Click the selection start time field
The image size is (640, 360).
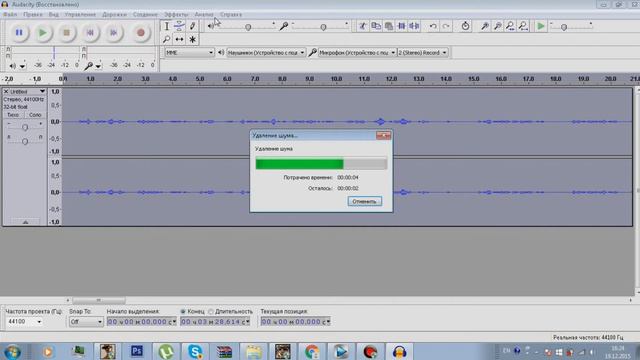tap(142, 322)
